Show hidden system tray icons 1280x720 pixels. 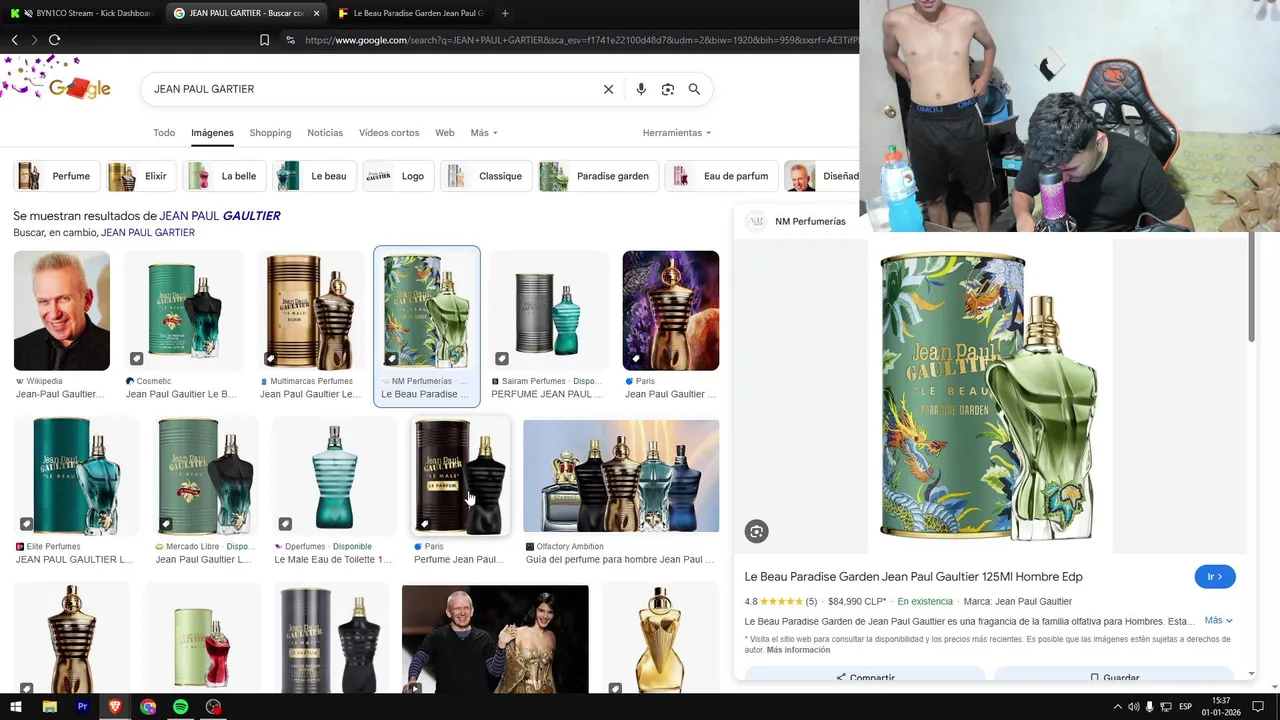click(x=1117, y=707)
